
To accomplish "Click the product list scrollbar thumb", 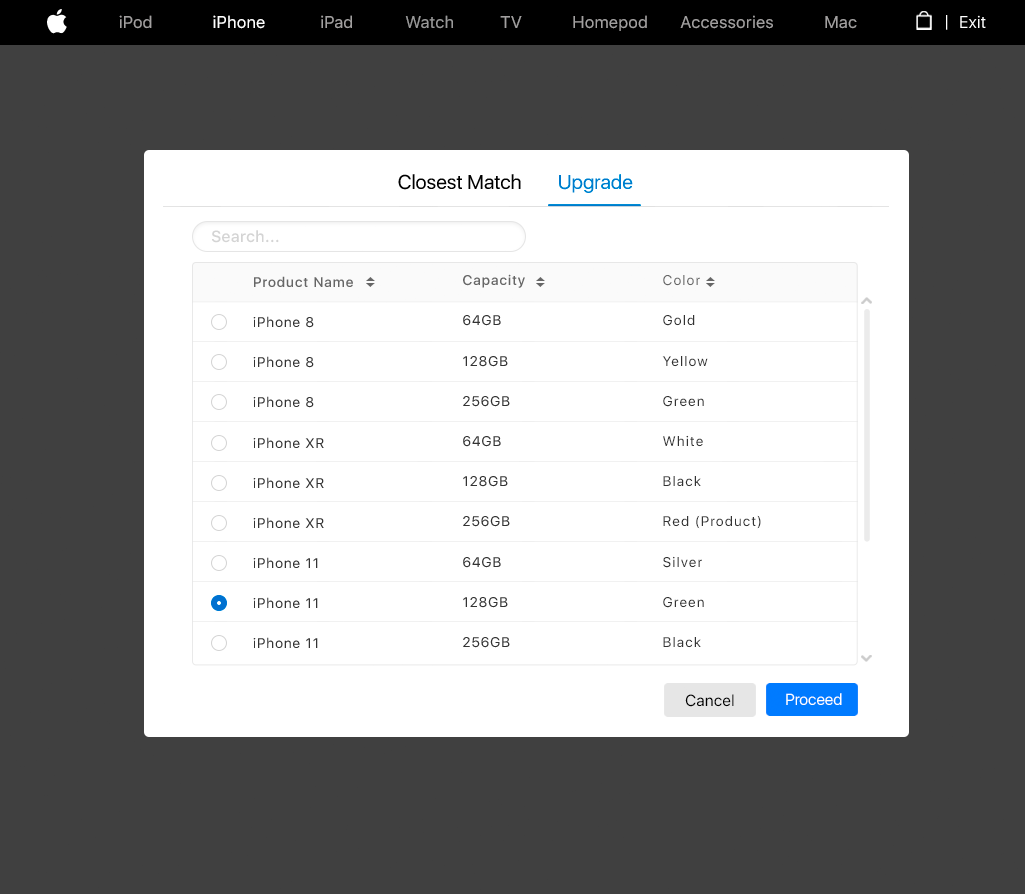I will 867,425.
